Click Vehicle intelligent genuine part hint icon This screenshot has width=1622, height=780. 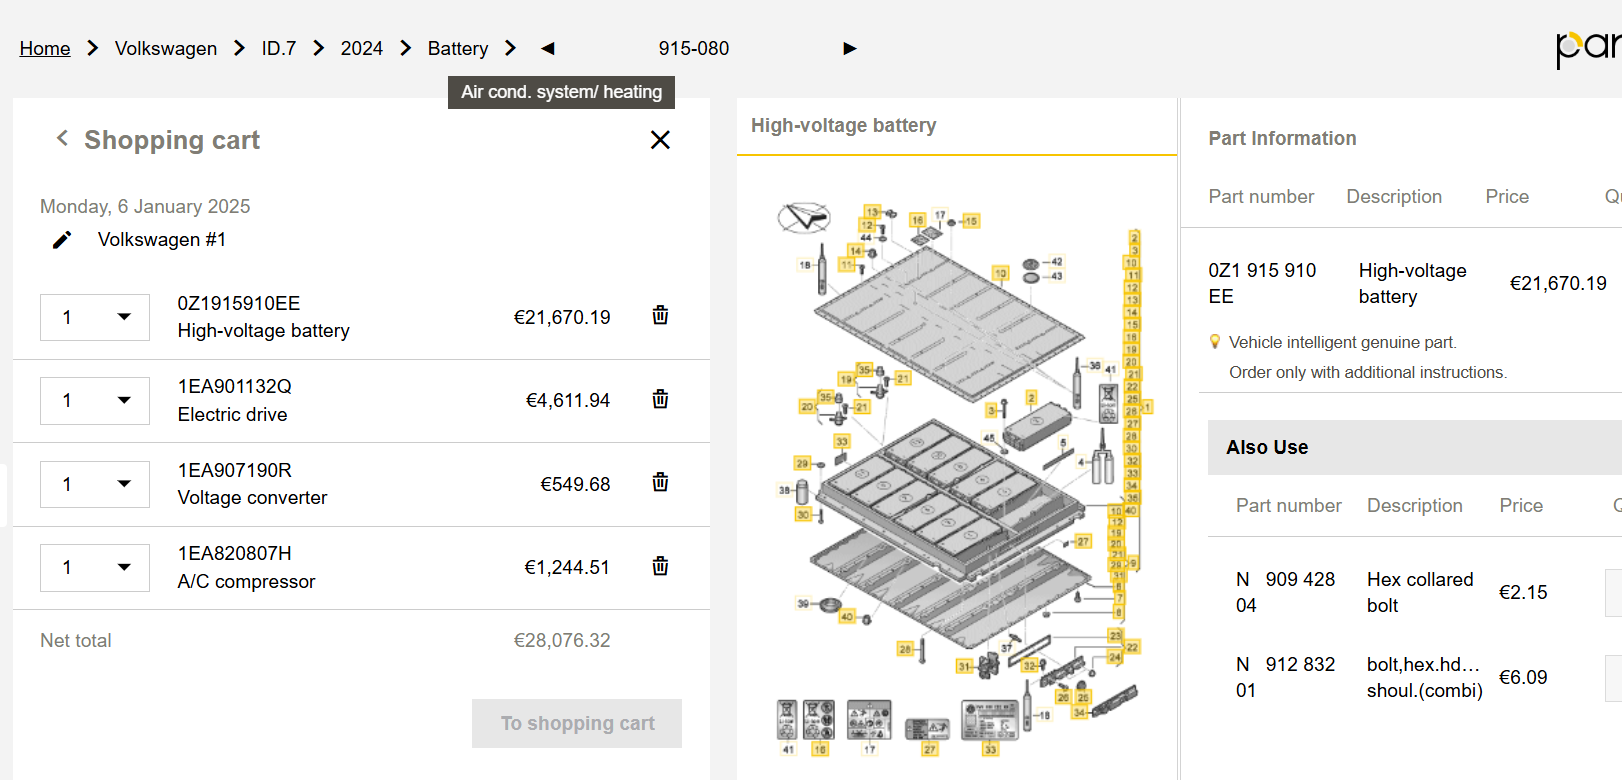[1215, 342]
